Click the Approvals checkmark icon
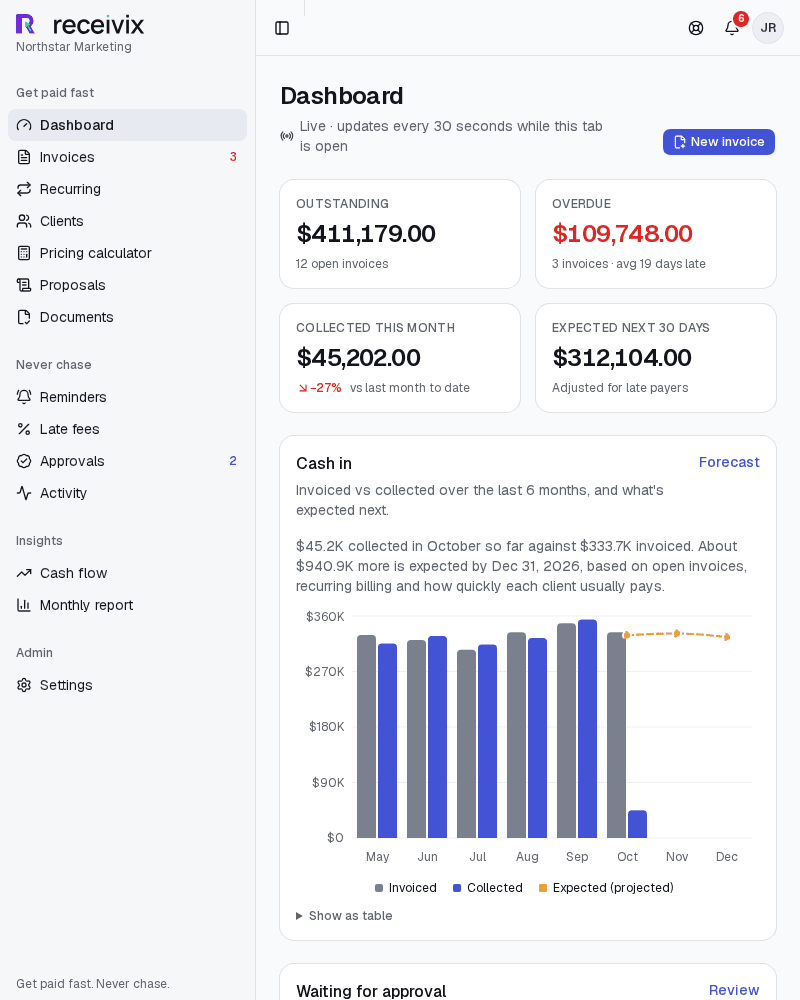The image size is (800, 1000). tap(24, 461)
